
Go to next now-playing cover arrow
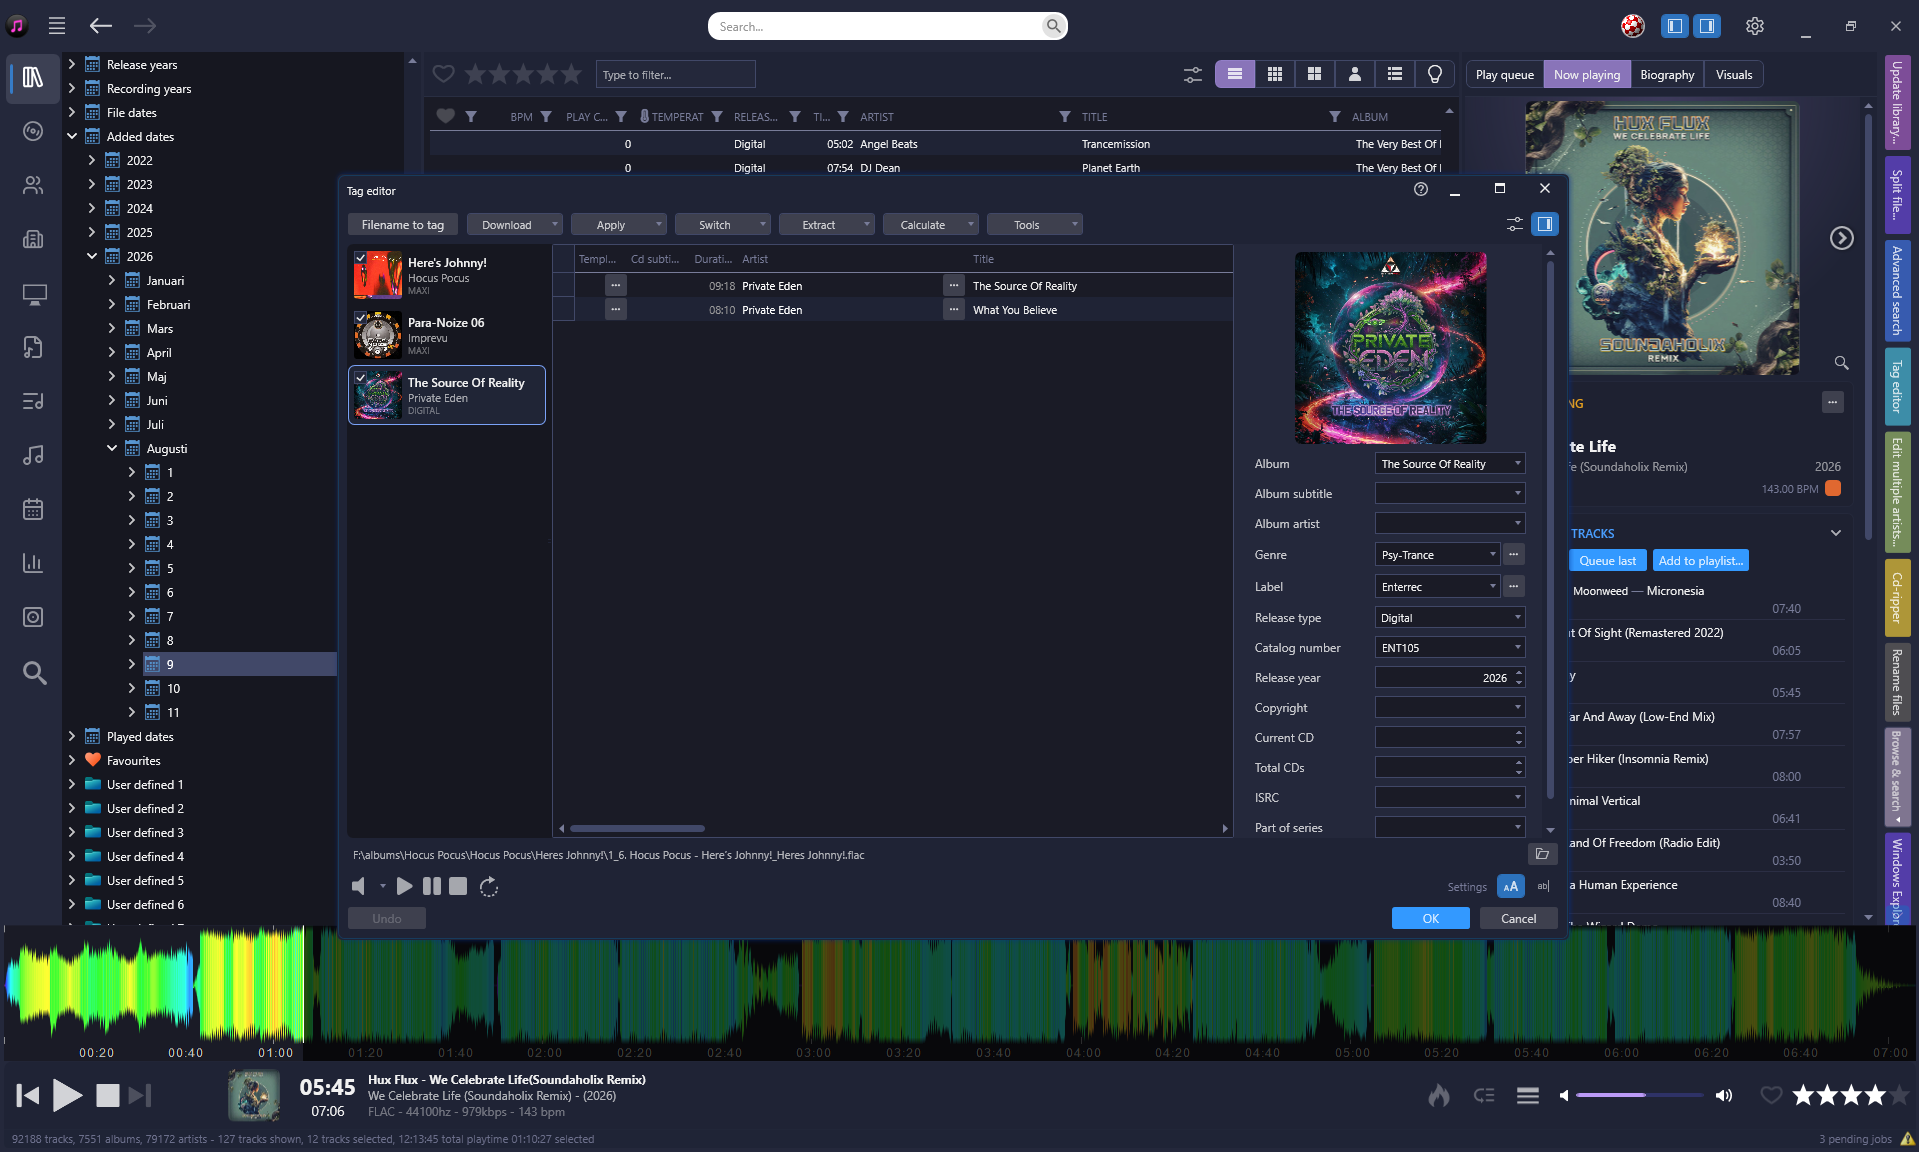1841,238
